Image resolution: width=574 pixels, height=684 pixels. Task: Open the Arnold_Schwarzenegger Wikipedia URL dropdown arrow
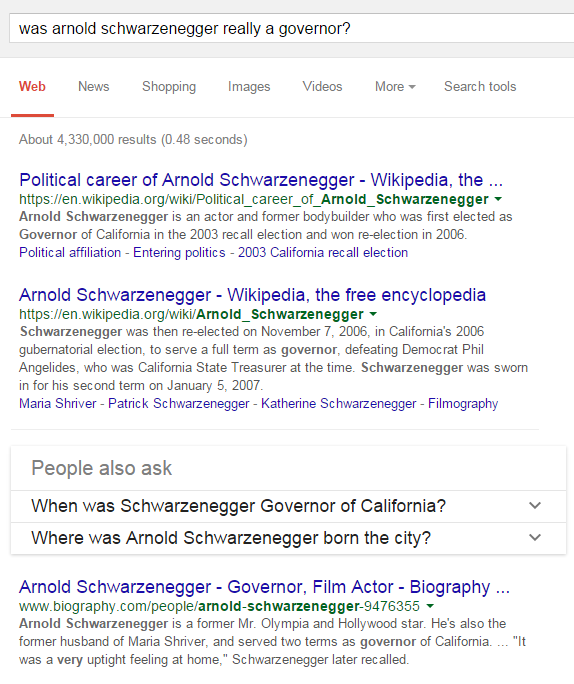(373, 314)
